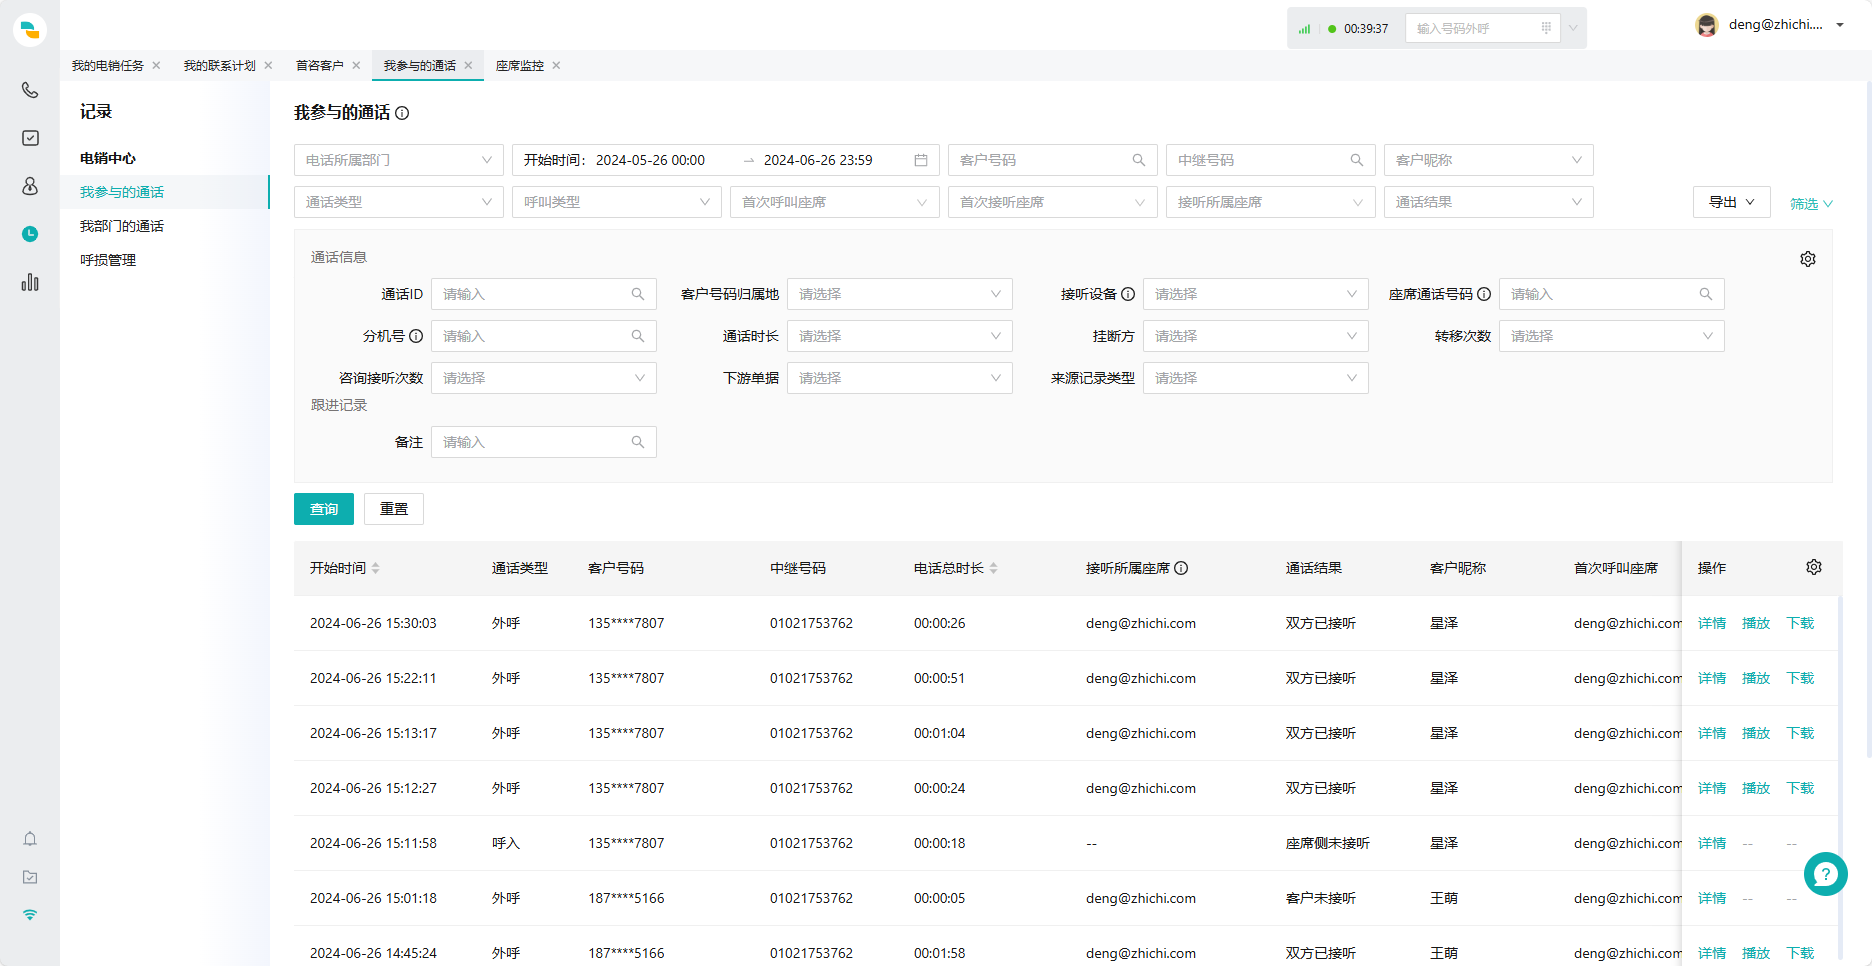
Task: Click info icon beside 座席通话号码 label
Action: coord(1484,294)
